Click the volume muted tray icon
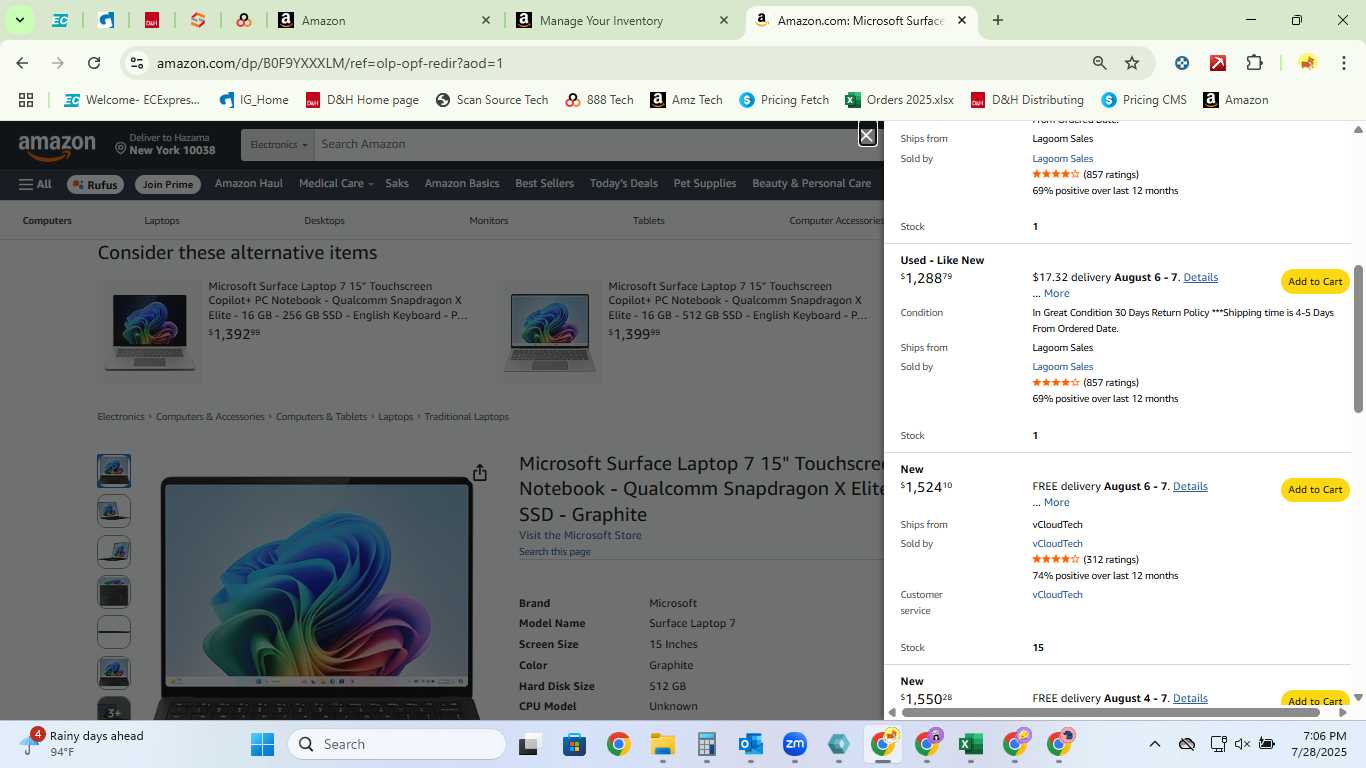1366x768 pixels. tap(1242, 744)
